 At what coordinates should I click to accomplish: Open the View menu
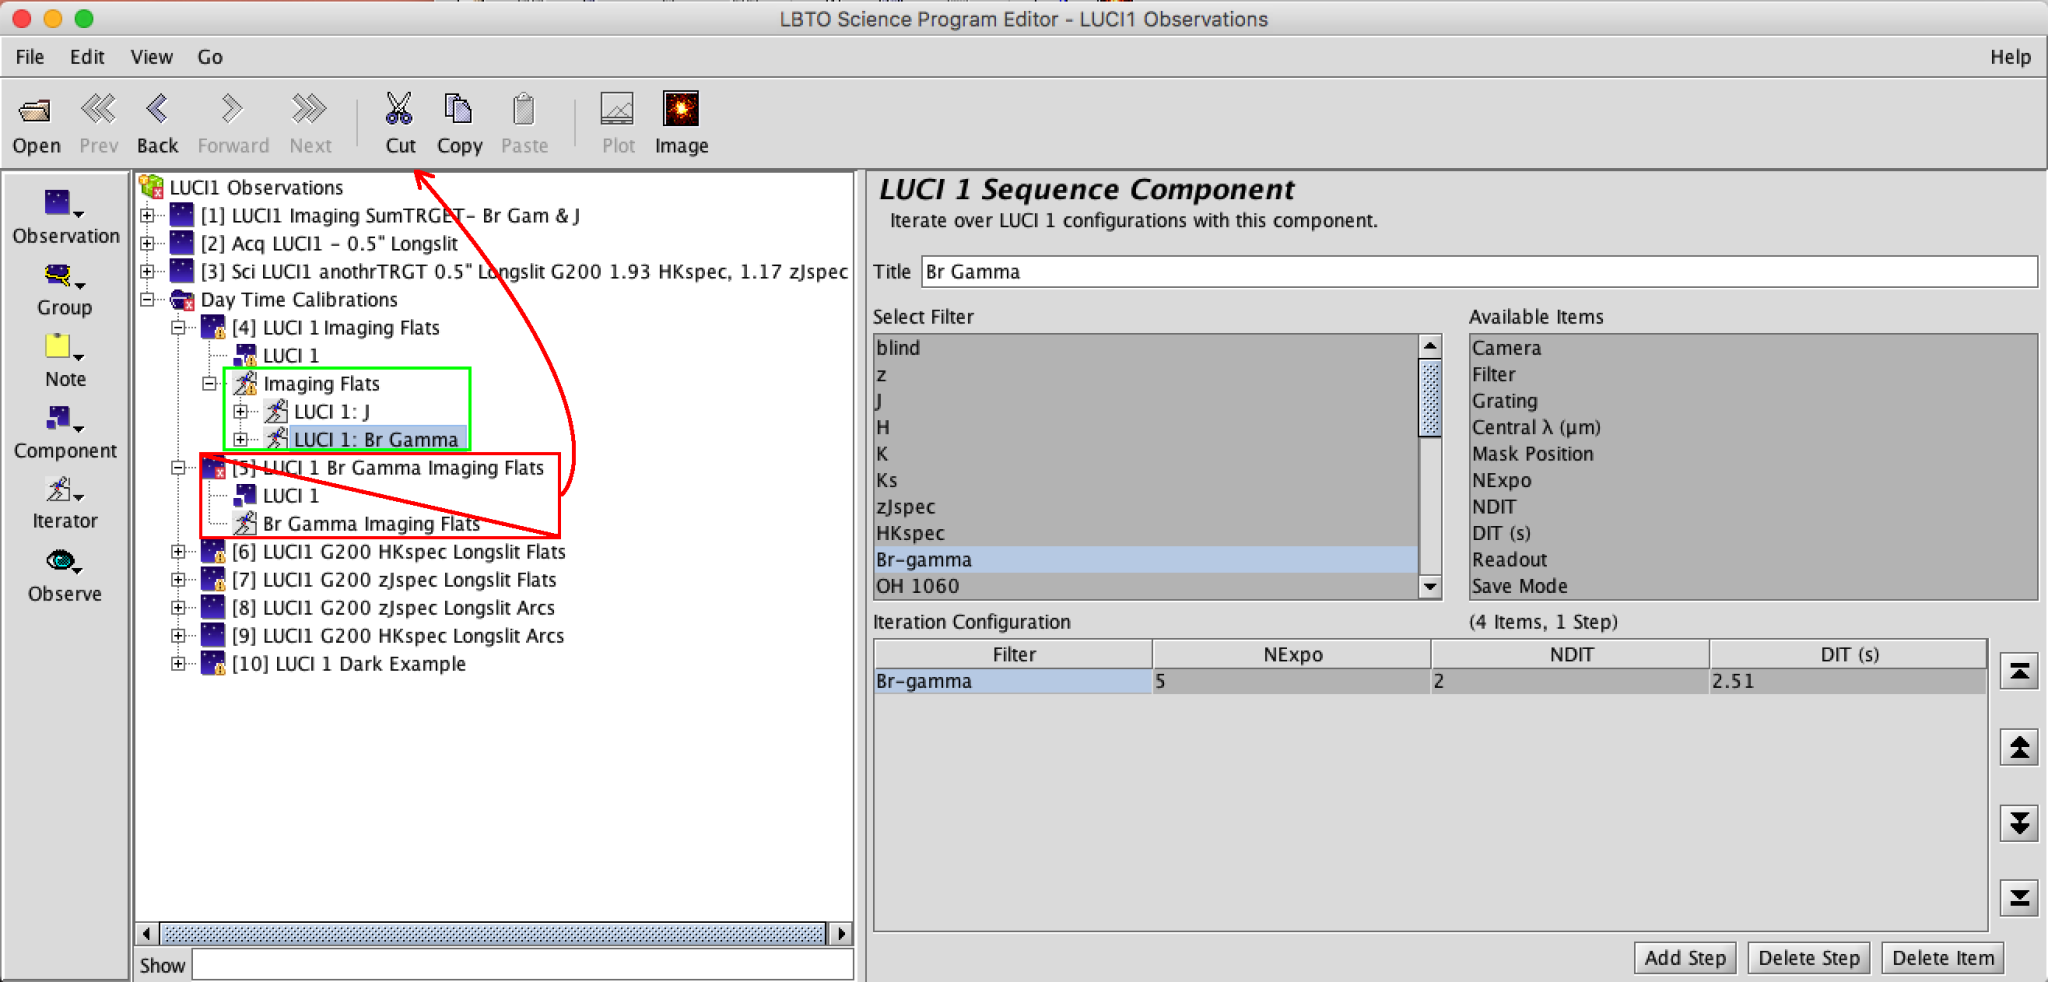(151, 57)
